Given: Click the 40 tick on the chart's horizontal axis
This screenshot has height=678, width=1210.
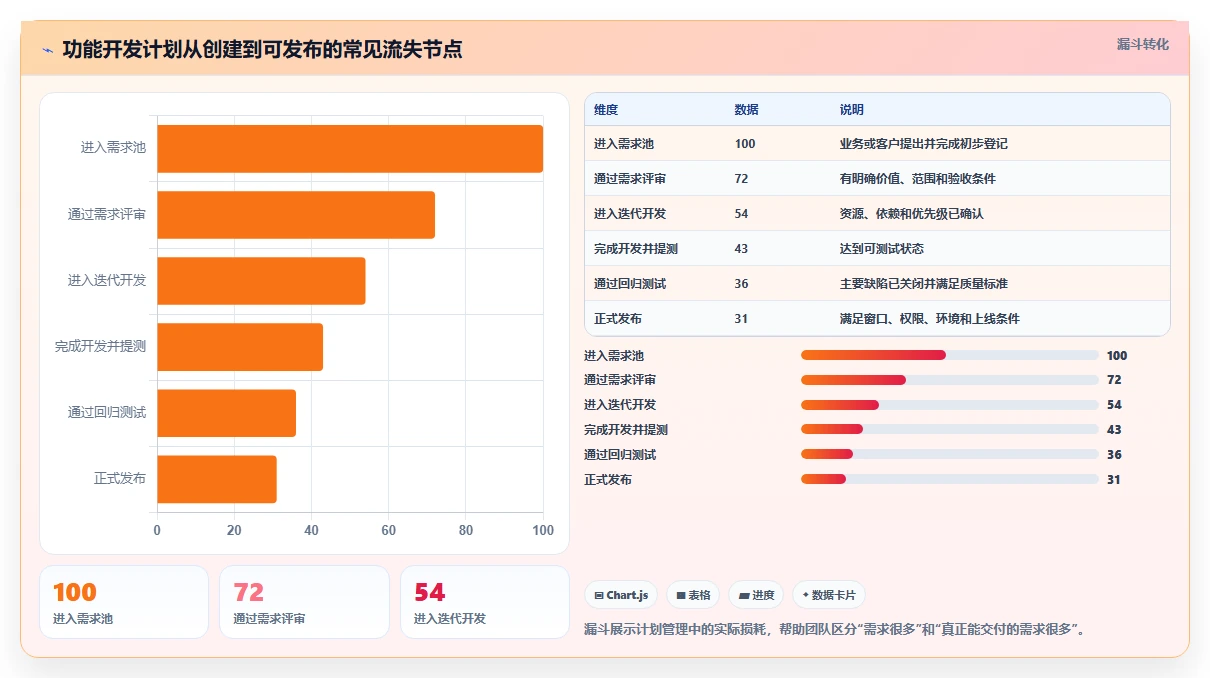Looking at the screenshot, I should coord(312,531).
